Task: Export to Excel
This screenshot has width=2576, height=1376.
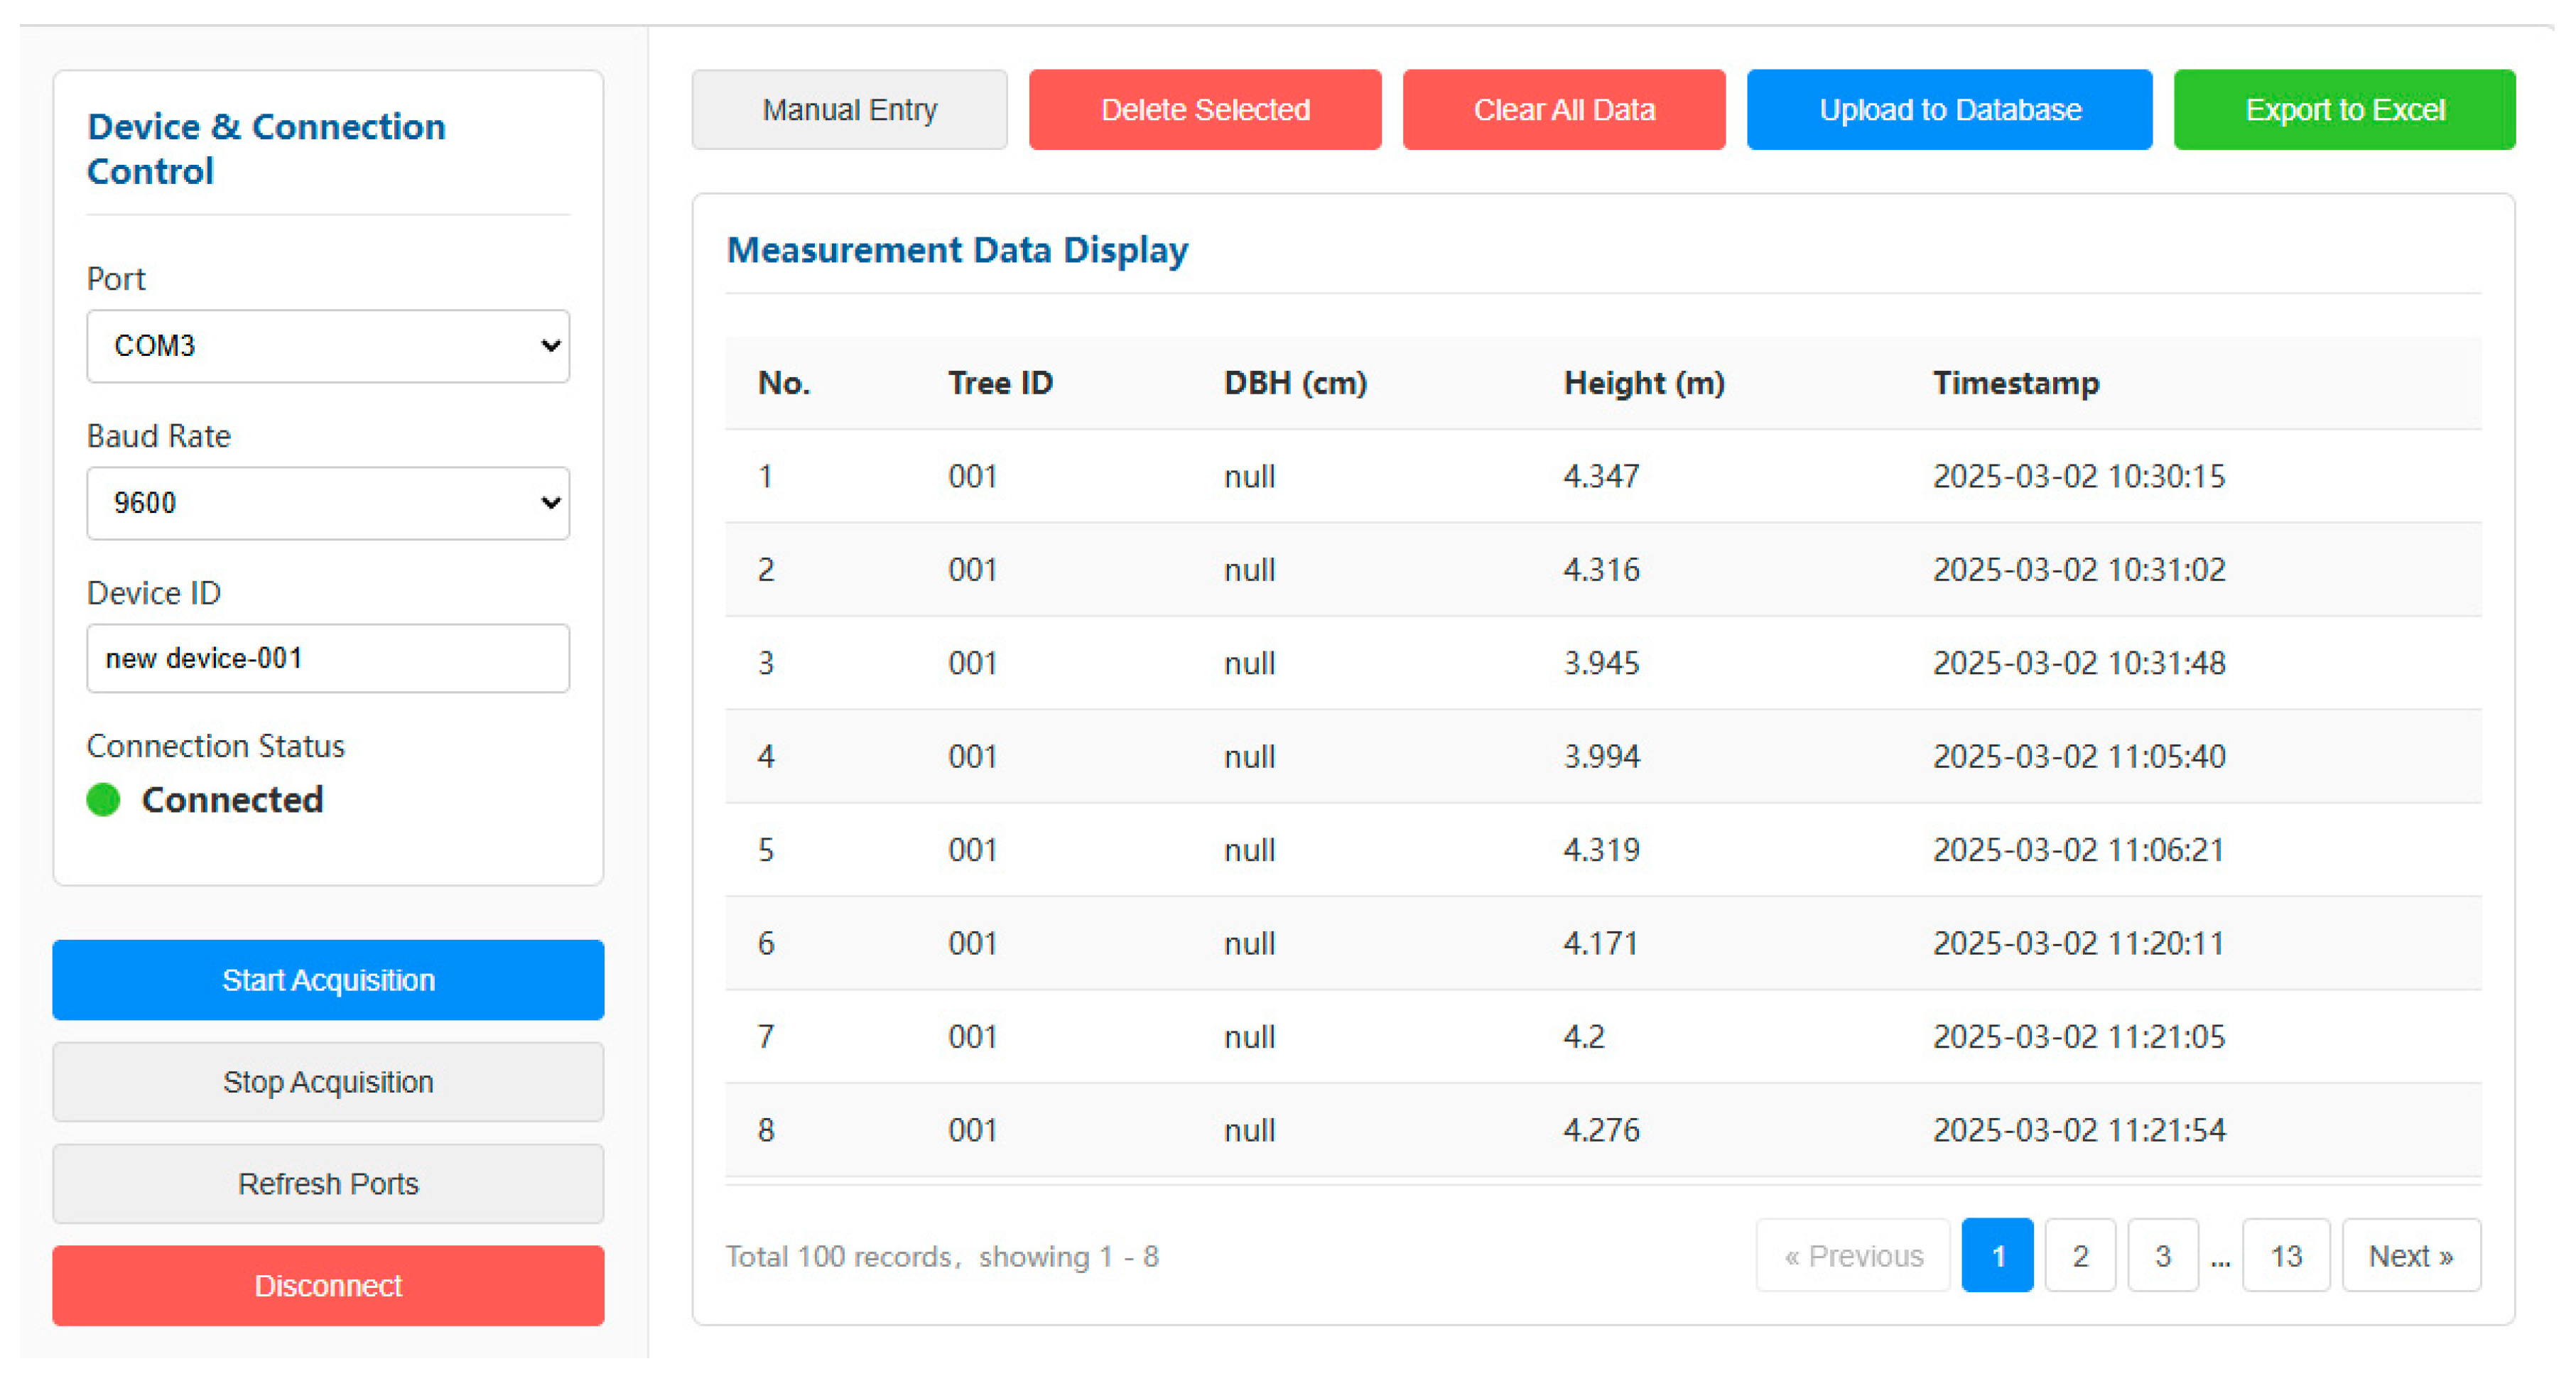Action: tap(2344, 110)
